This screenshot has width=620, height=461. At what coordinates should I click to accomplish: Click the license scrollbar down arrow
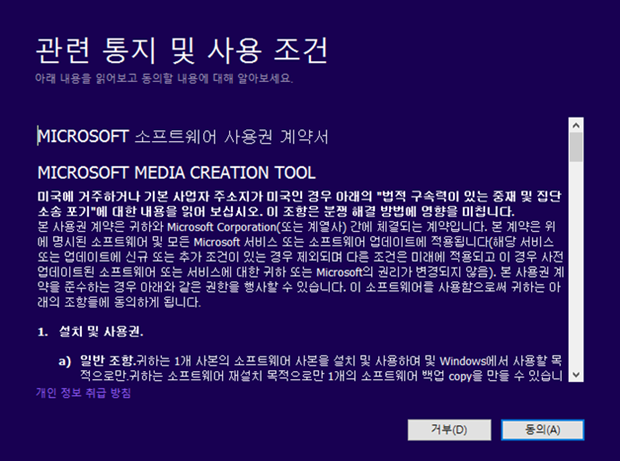point(576,374)
